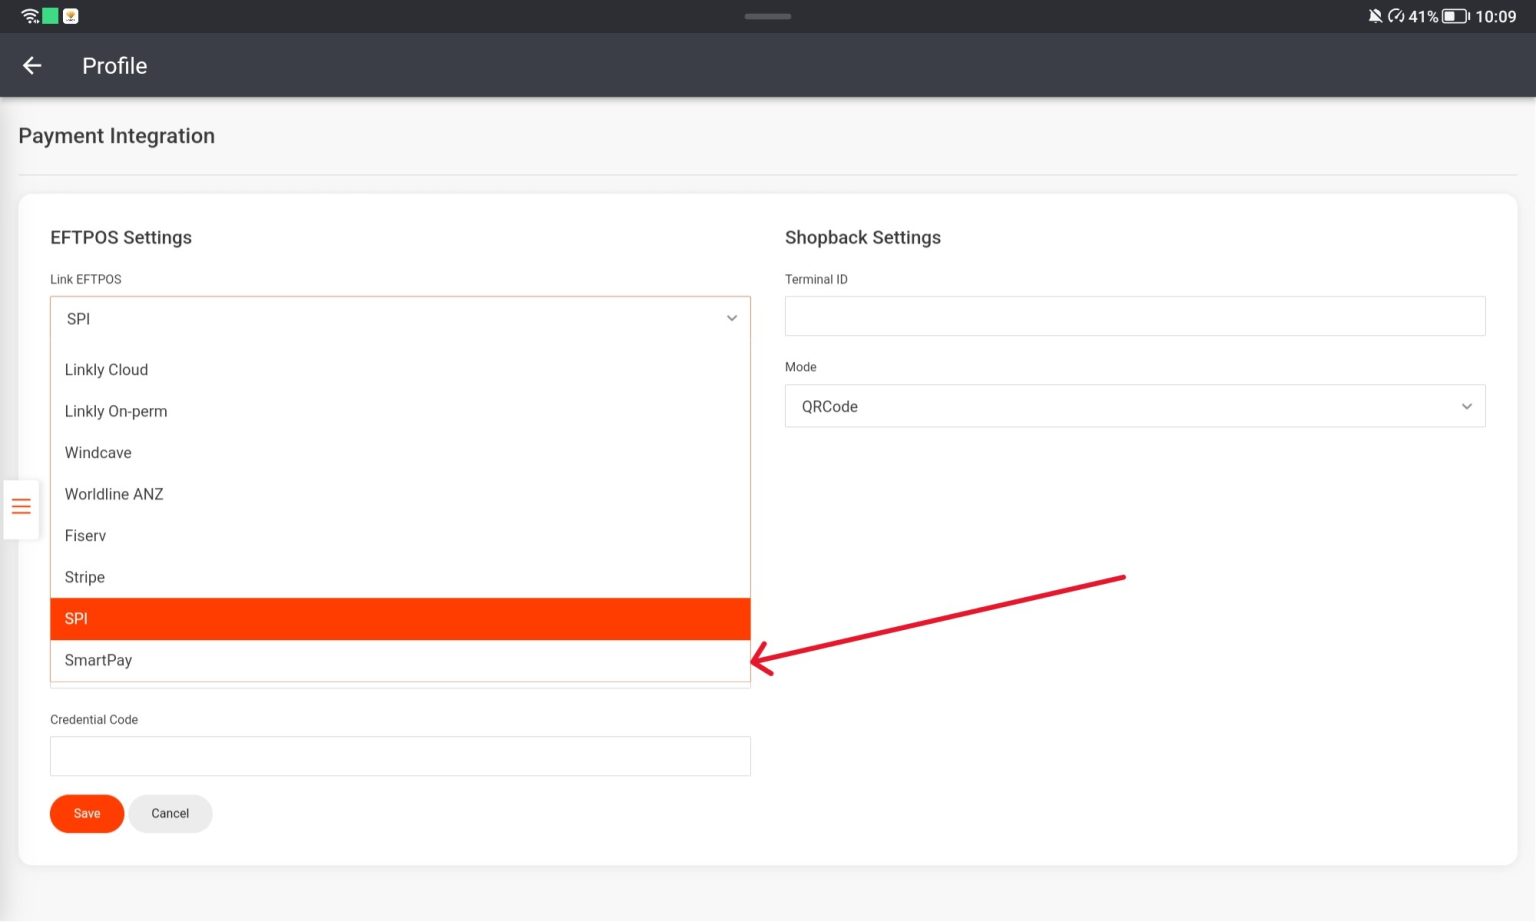The image size is (1536, 922).
Task: Click the orange Save button
Action: (87, 814)
